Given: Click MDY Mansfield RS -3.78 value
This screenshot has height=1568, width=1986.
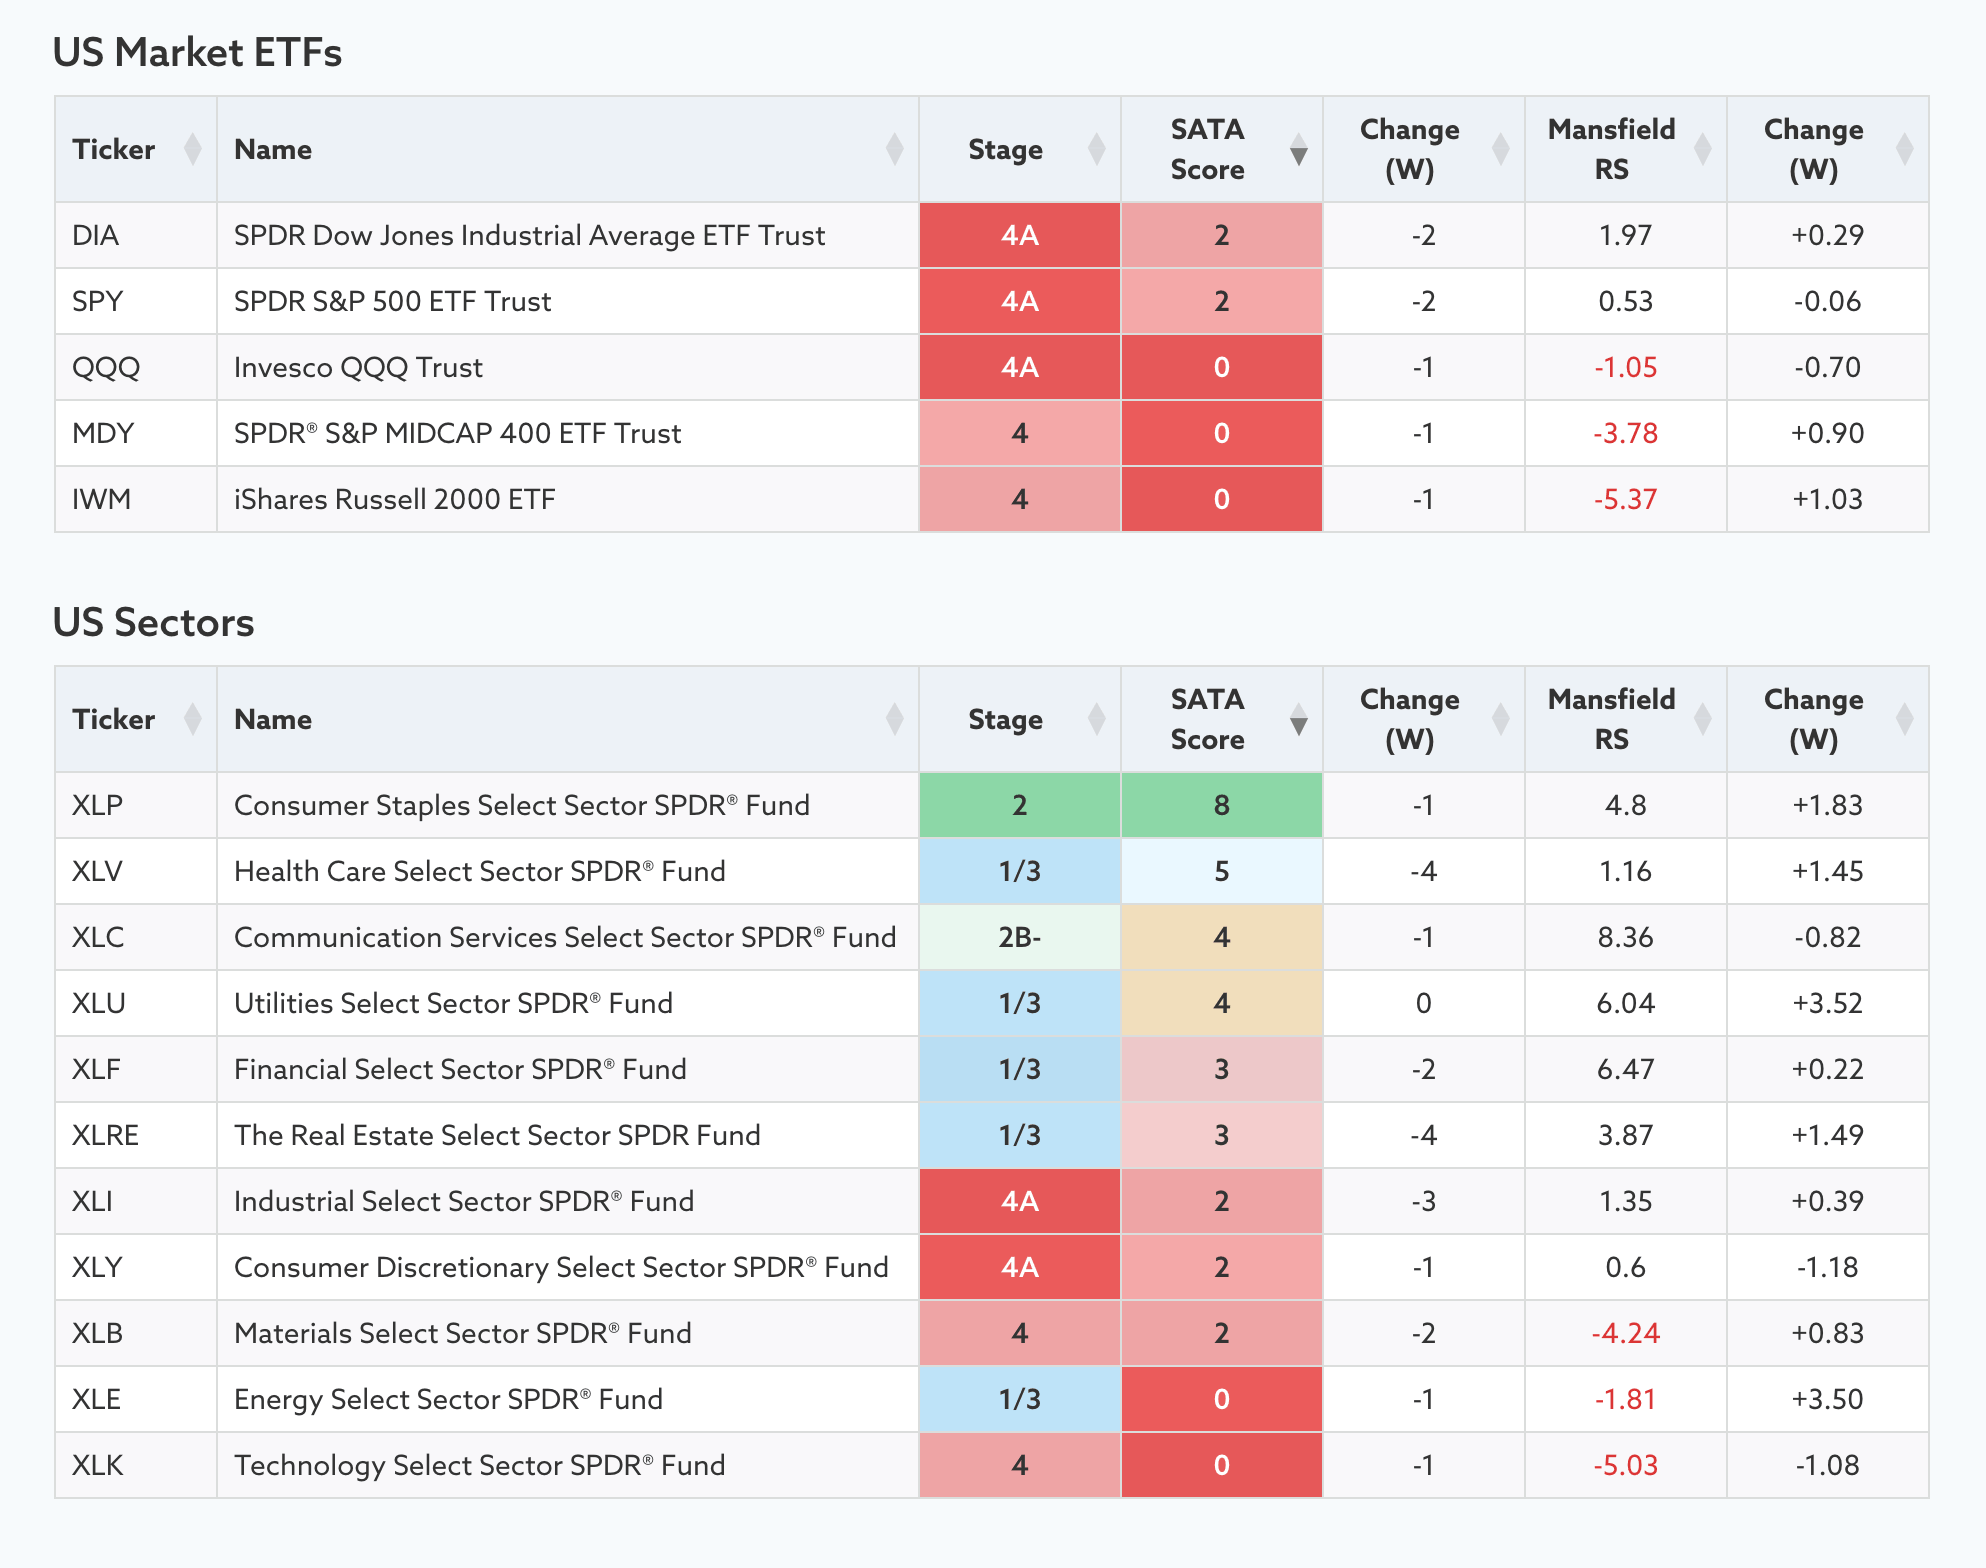Looking at the screenshot, I should point(1626,433).
